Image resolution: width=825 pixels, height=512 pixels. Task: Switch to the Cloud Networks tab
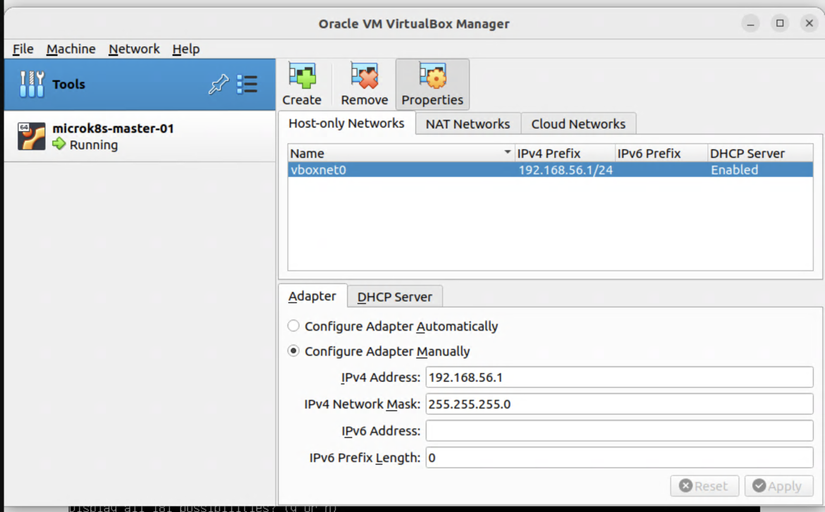(x=578, y=124)
